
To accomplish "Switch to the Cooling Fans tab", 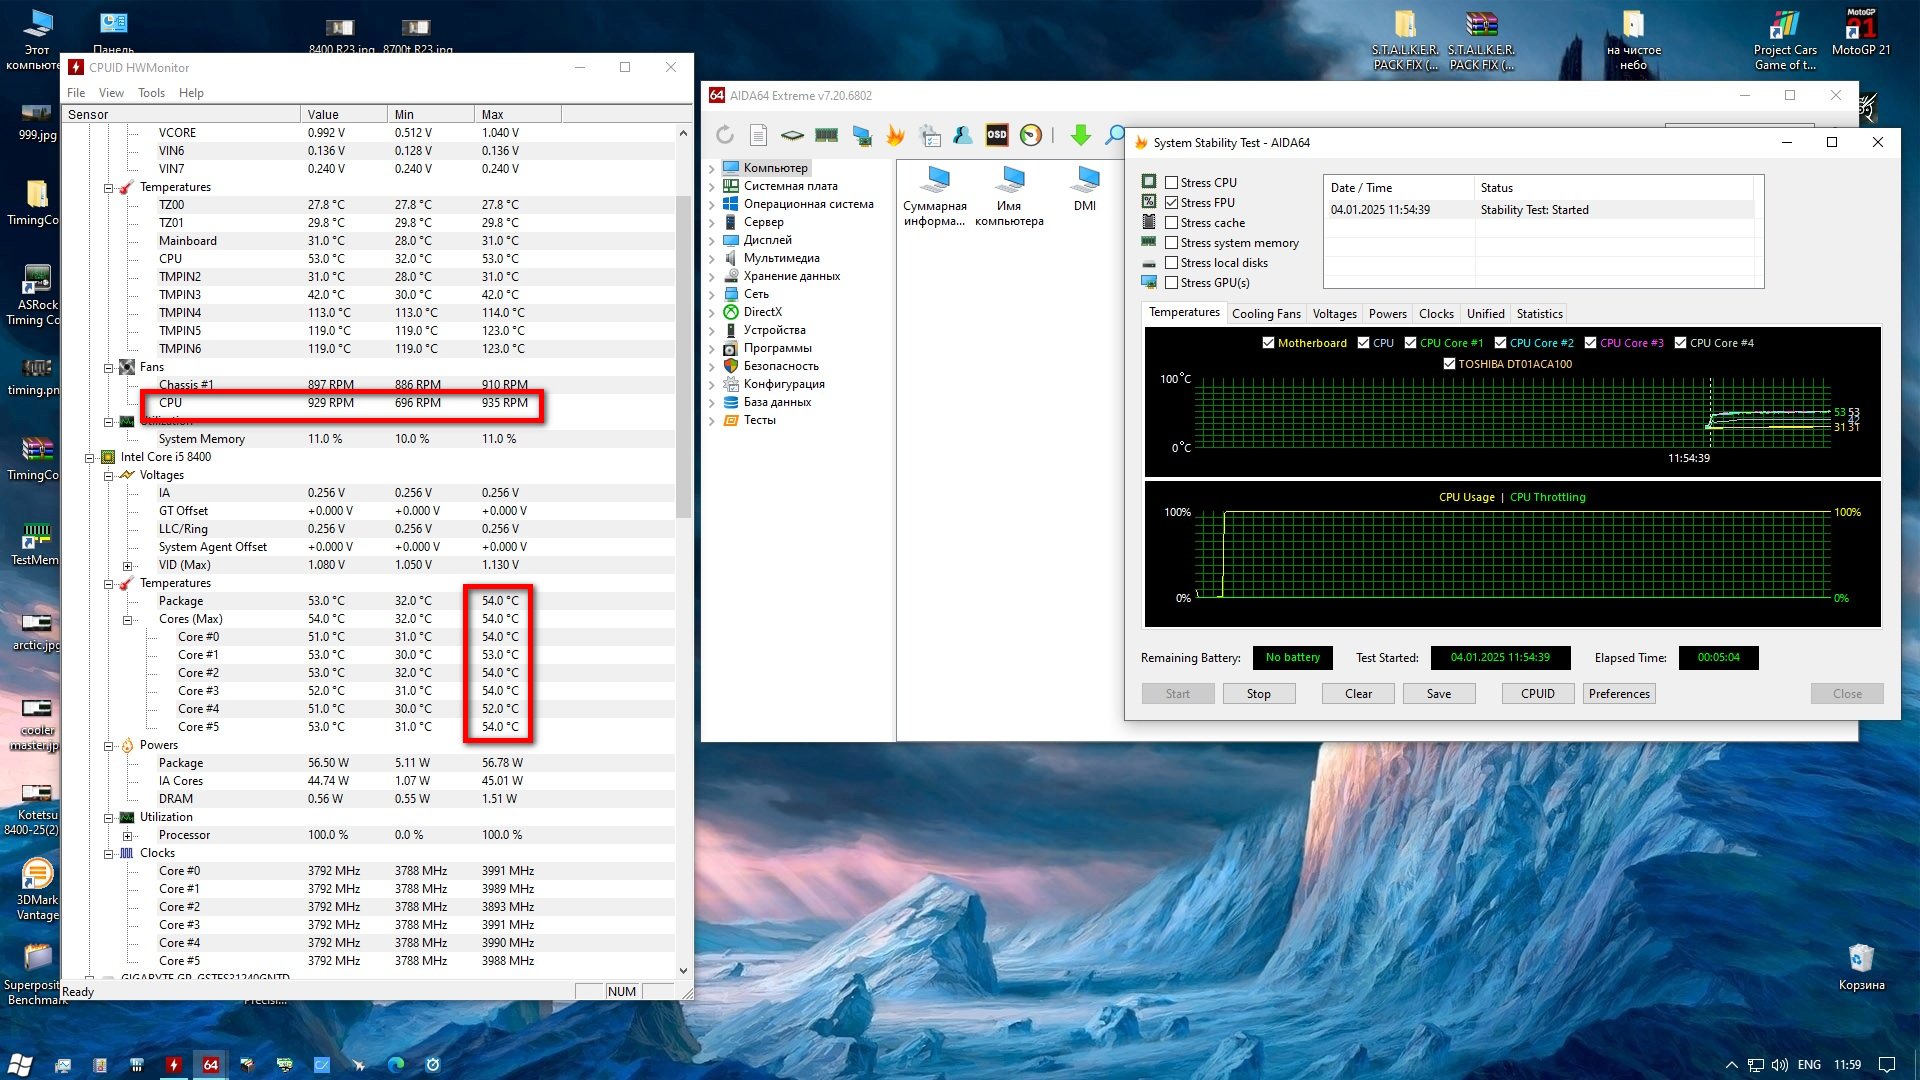I will tap(1266, 314).
